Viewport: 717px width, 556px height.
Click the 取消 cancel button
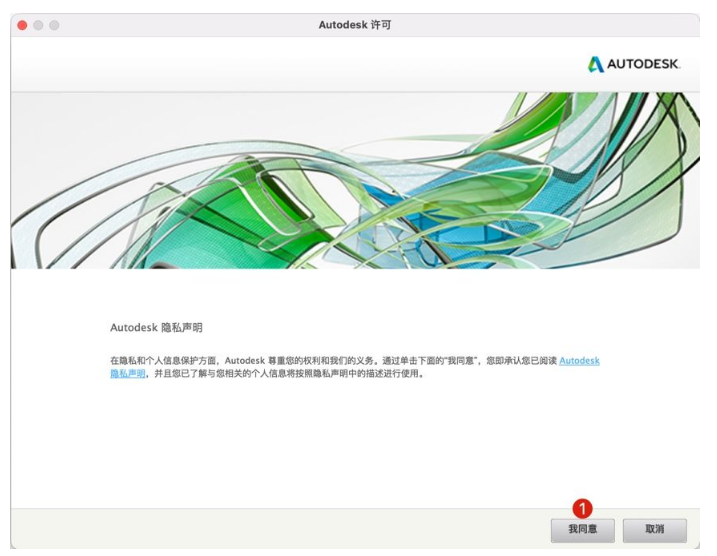654,529
